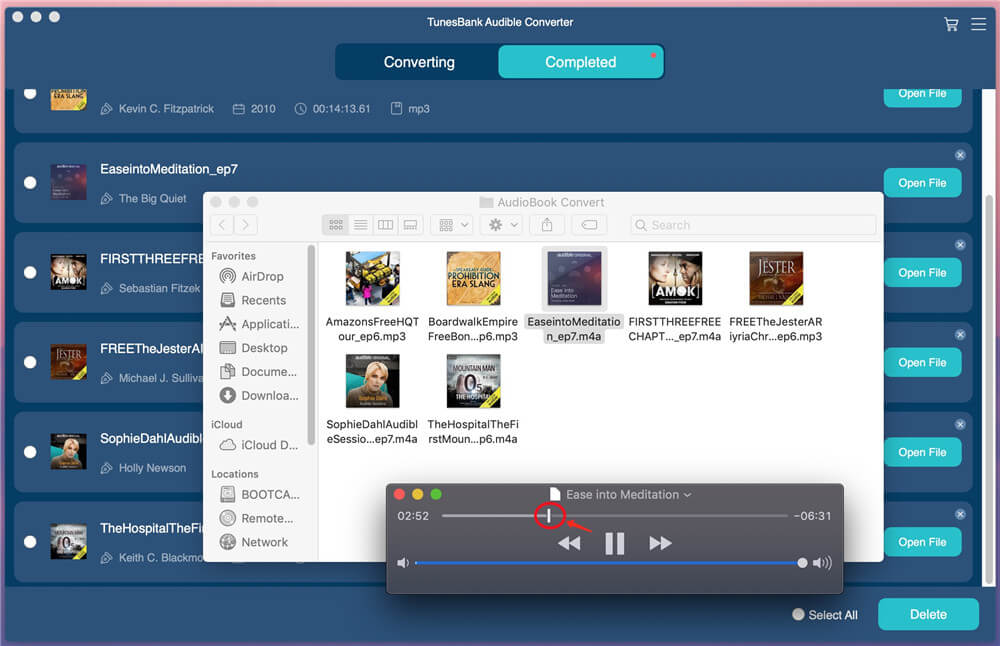The image size is (1000, 646).
Task: Open the Finder action gear dropdown
Action: 503,224
